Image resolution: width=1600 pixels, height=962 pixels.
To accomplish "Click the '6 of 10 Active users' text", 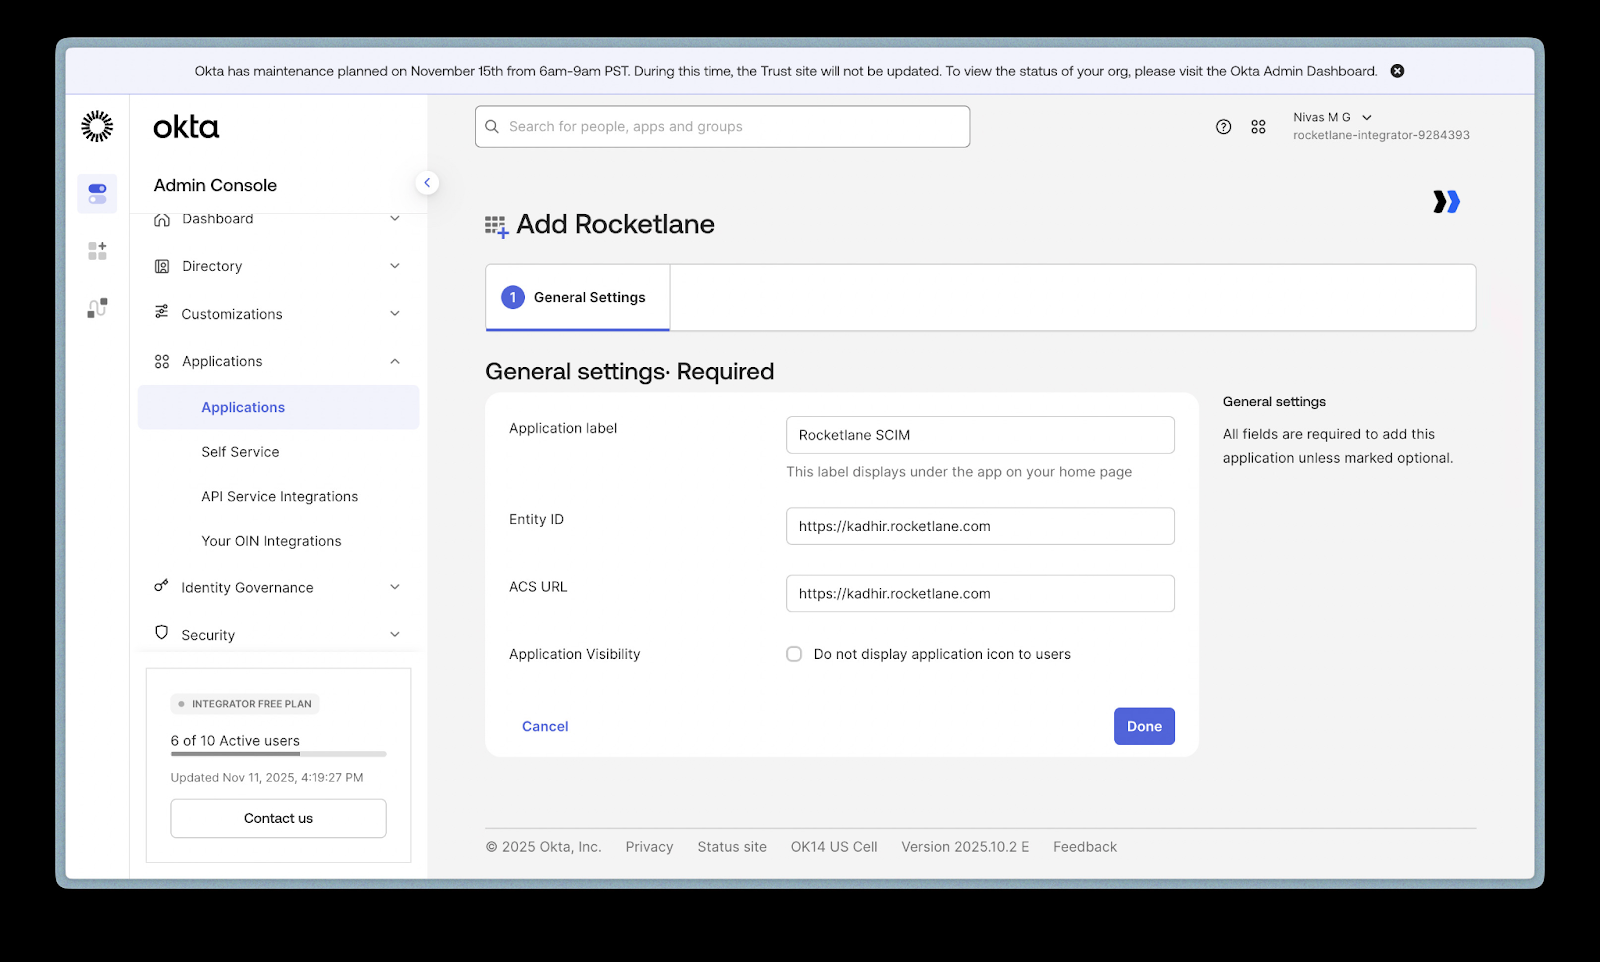I will (x=235, y=741).
